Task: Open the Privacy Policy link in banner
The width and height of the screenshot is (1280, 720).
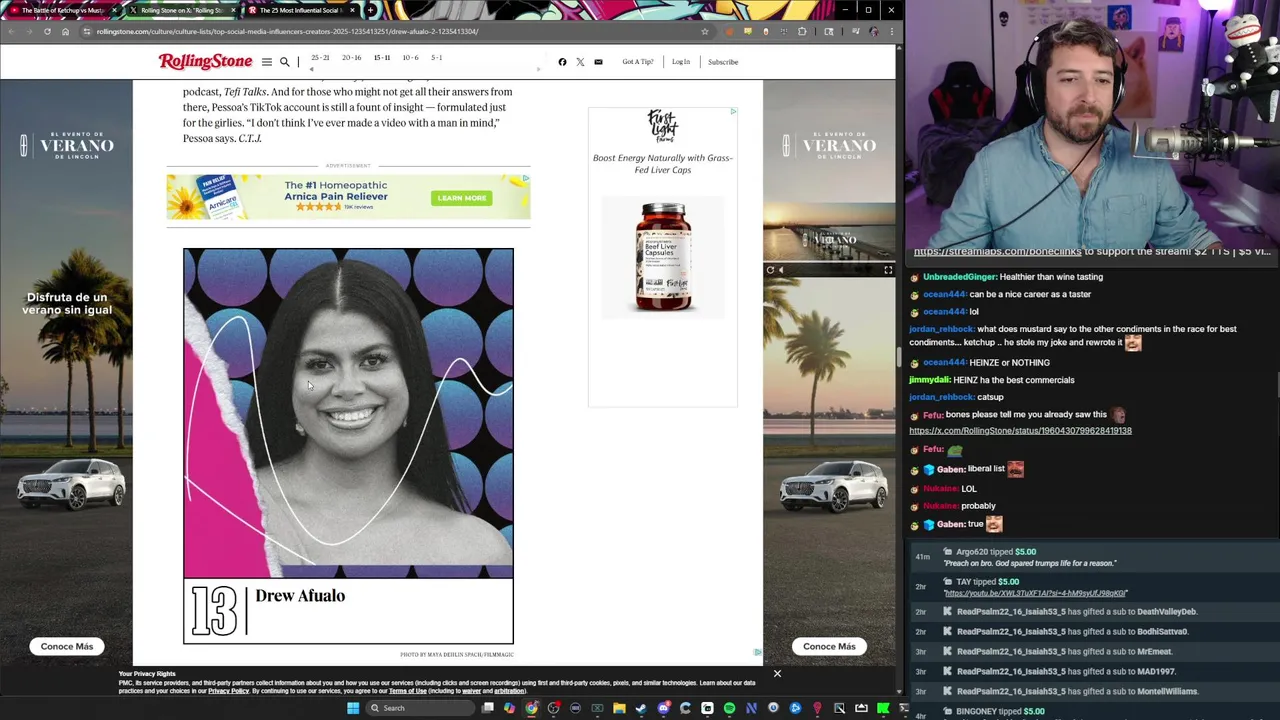Action: coord(228,691)
